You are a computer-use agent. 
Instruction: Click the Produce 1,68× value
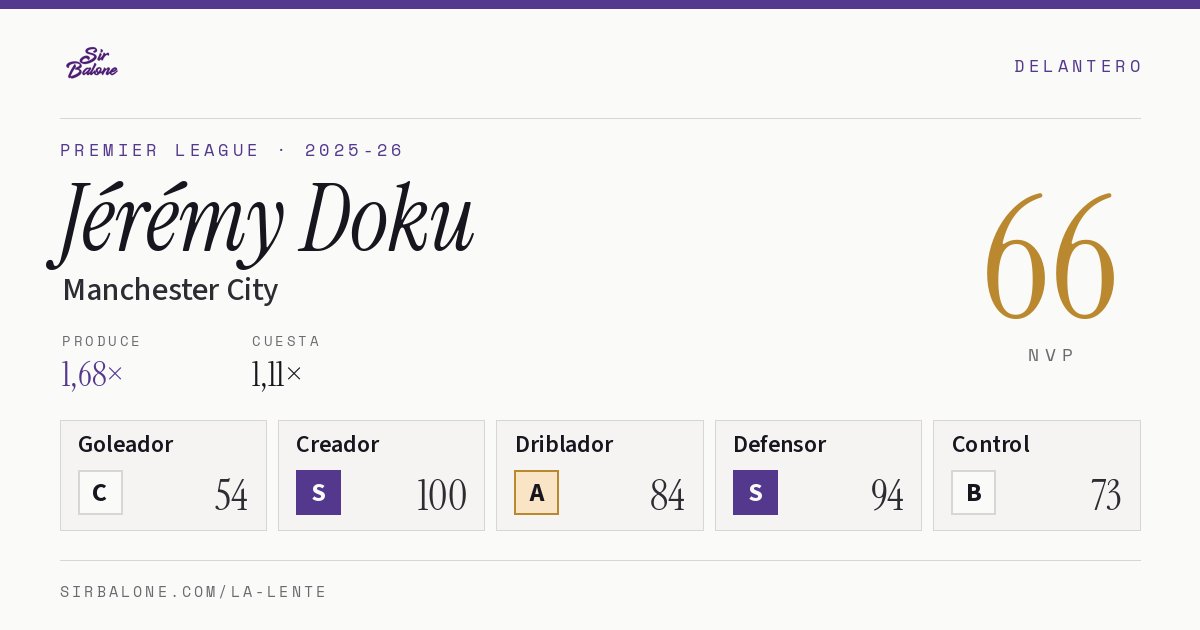point(92,375)
